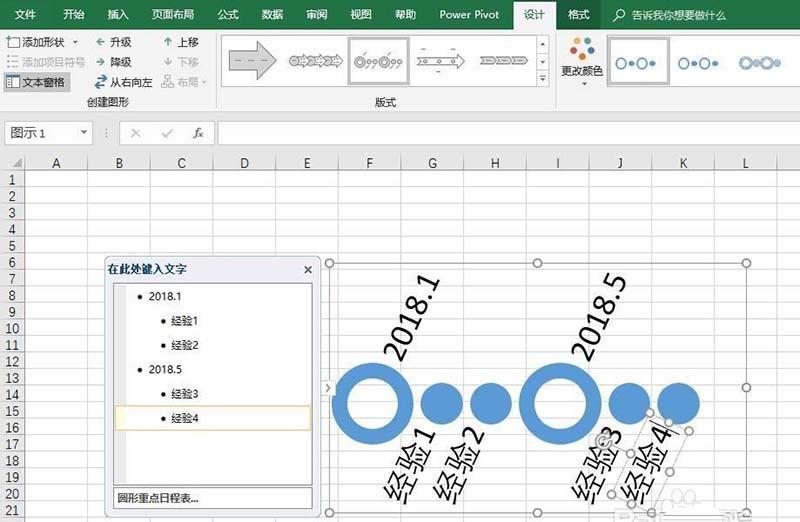Viewport: 800px width, 522px height.
Task: Click the 经验1 label in diagram
Action: coord(409,465)
